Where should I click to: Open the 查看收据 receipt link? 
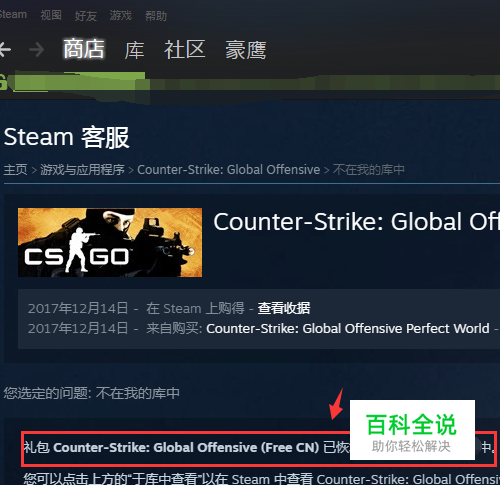coord(284,308)
